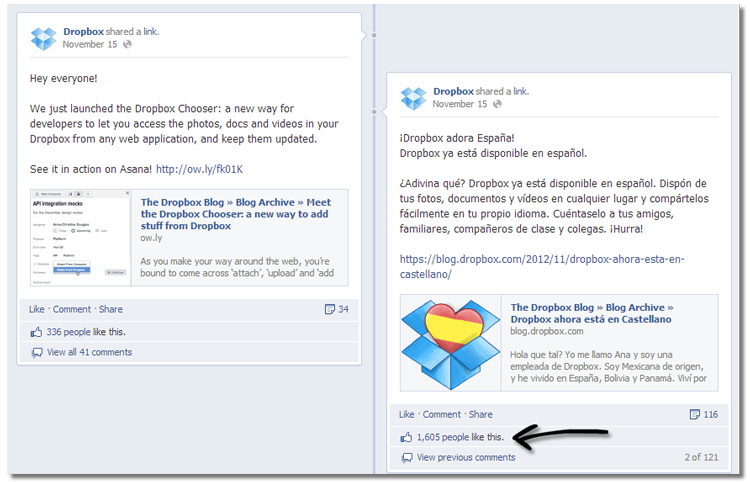This screenshot has height=482, width=750.
Task: Click the 2 of 121 comment counter
Action: point(701,458)
